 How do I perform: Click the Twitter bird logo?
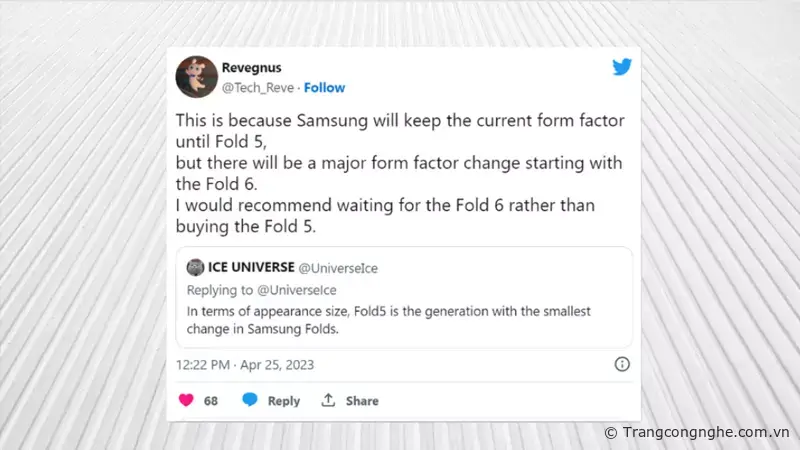click(622, 68)
